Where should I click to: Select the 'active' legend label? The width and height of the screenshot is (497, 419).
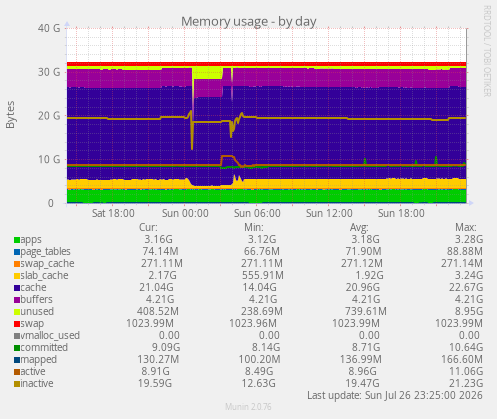coord(33,371)
